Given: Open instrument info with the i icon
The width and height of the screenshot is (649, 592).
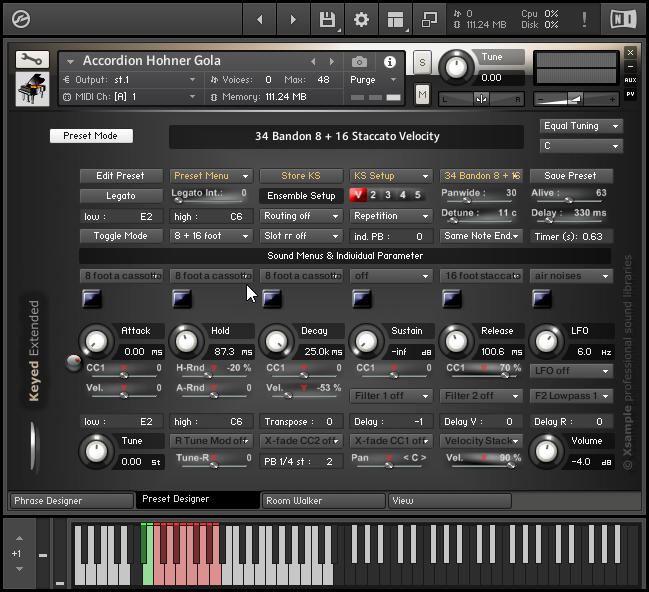Looking at the screenshot, I should coord(389,62).
